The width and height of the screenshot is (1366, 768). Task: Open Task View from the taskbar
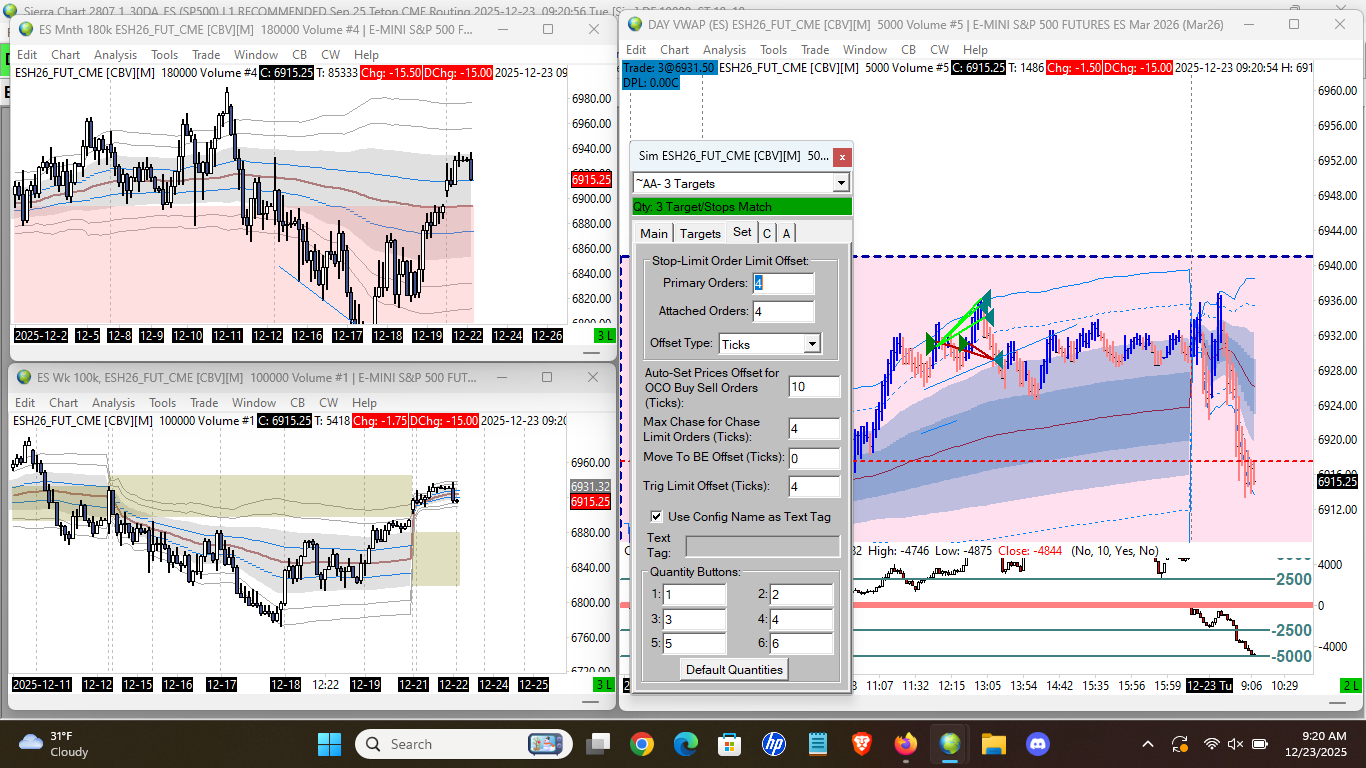point(598,744)
